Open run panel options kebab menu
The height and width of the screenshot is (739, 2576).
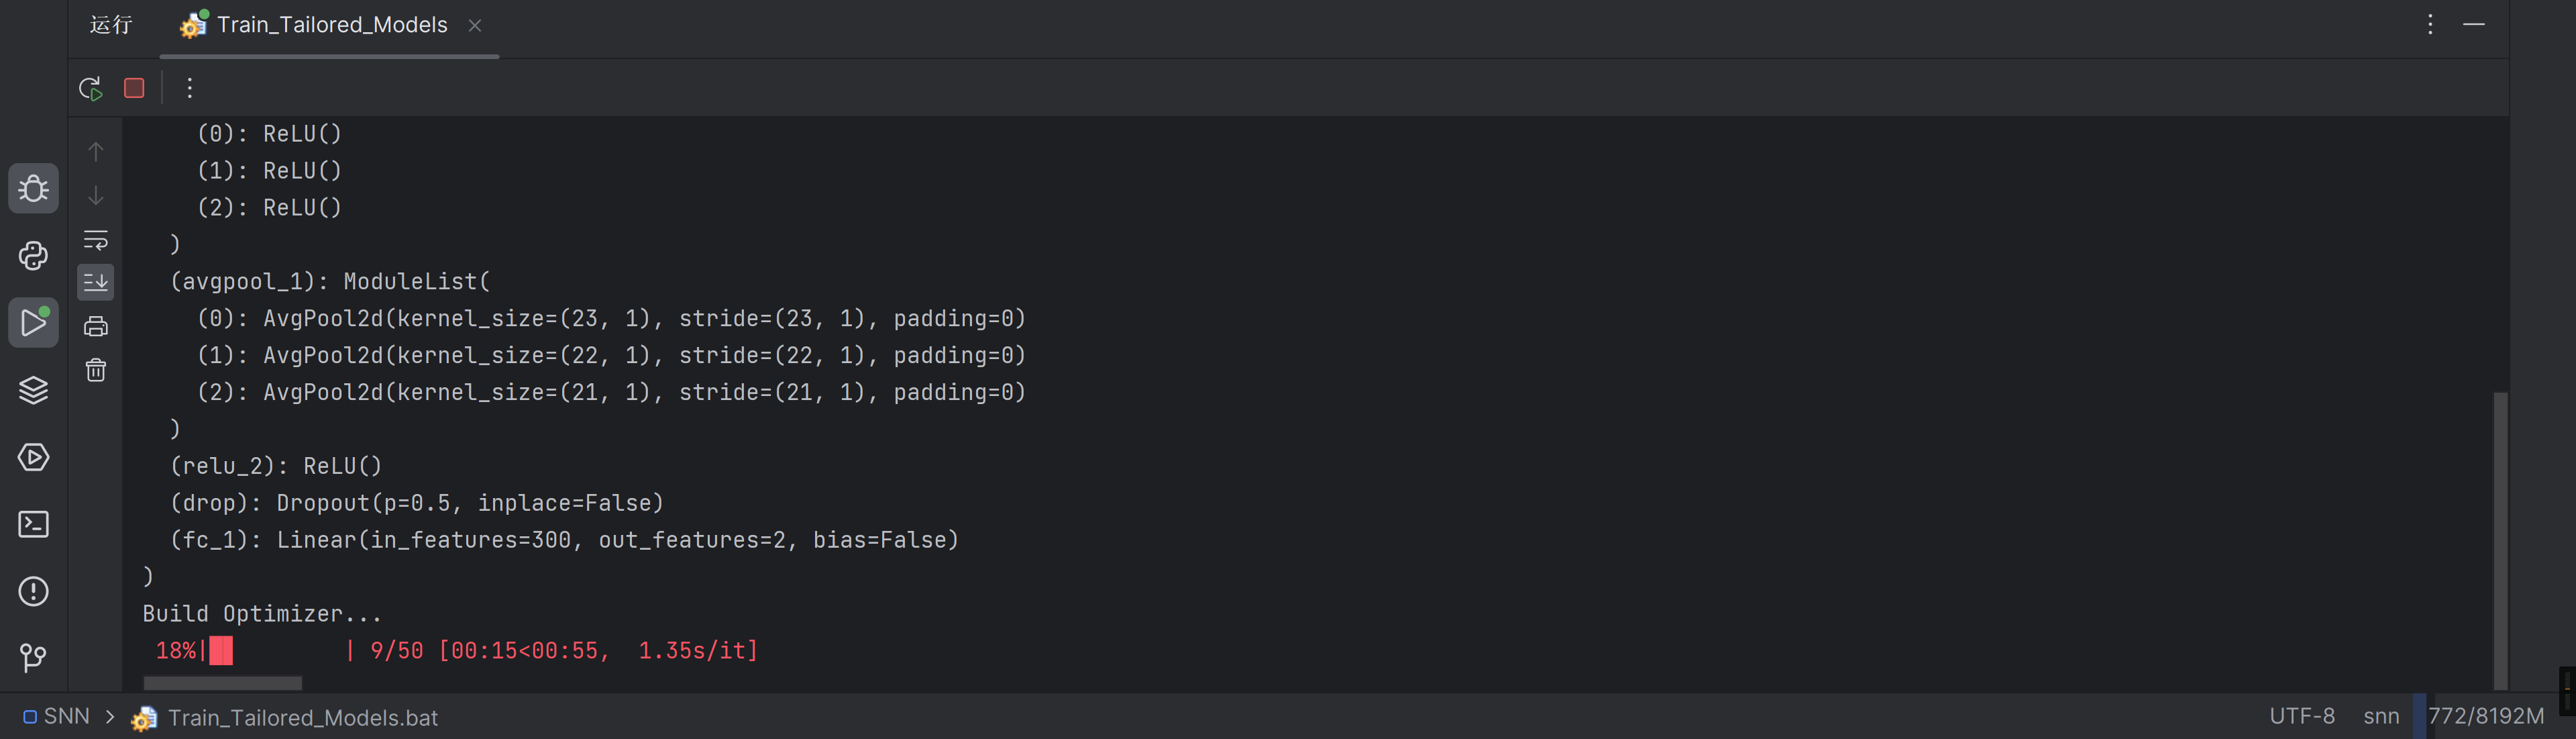[x=2430, y=24]
